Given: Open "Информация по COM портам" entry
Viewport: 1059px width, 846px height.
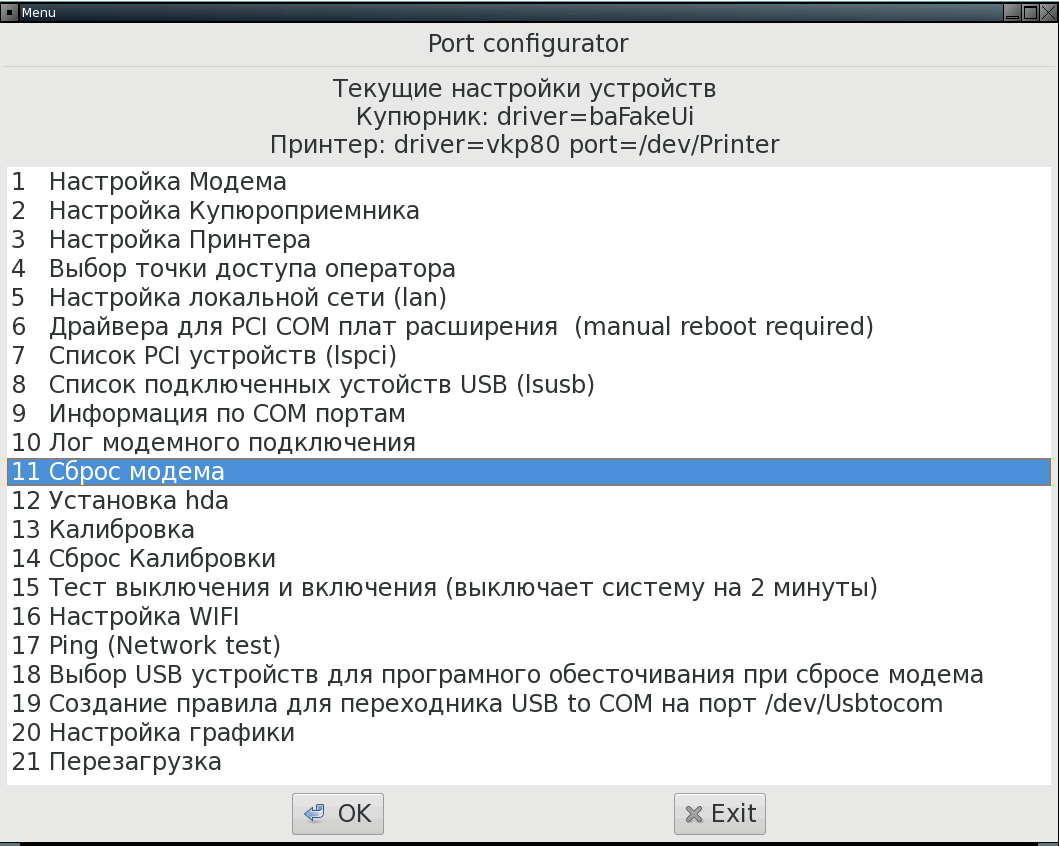Looking at the screenshot, I should [x=227, y=414].
